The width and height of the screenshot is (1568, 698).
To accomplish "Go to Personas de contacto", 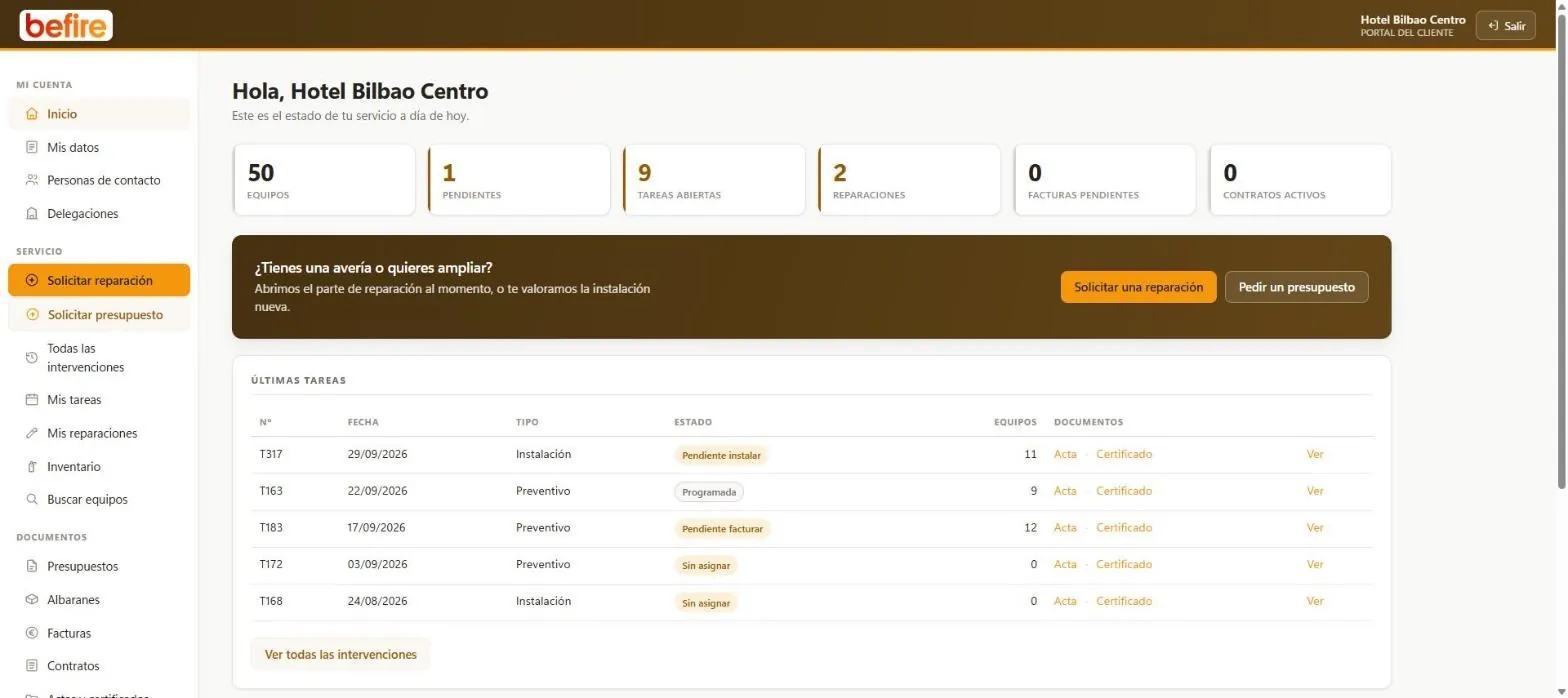I will 99,180.
